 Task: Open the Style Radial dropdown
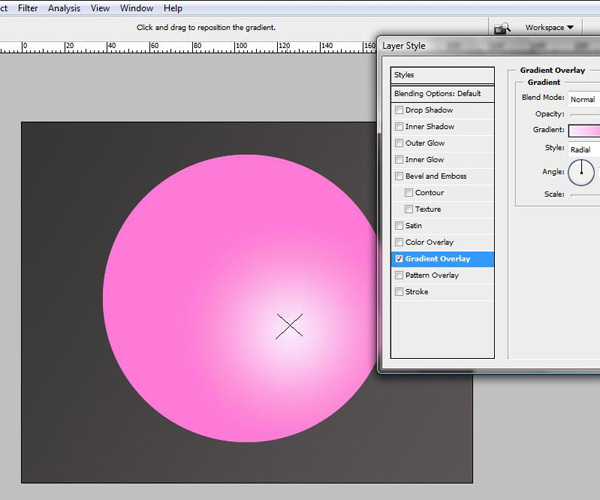click(x=584, y=150)
